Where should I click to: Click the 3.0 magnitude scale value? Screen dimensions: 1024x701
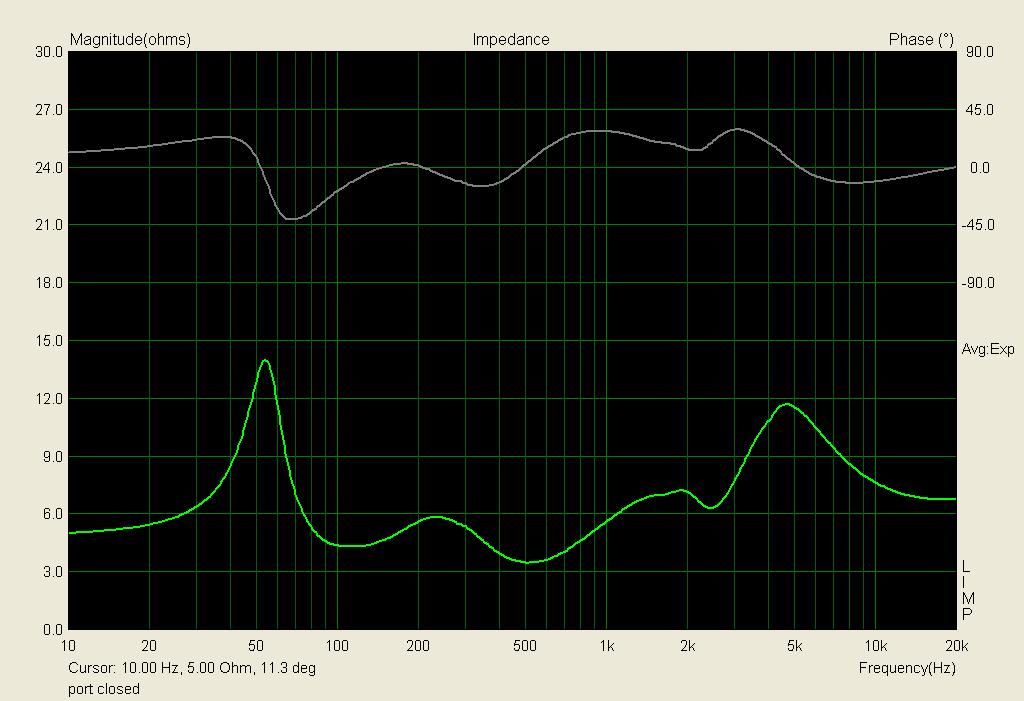[x=52, y=572]
